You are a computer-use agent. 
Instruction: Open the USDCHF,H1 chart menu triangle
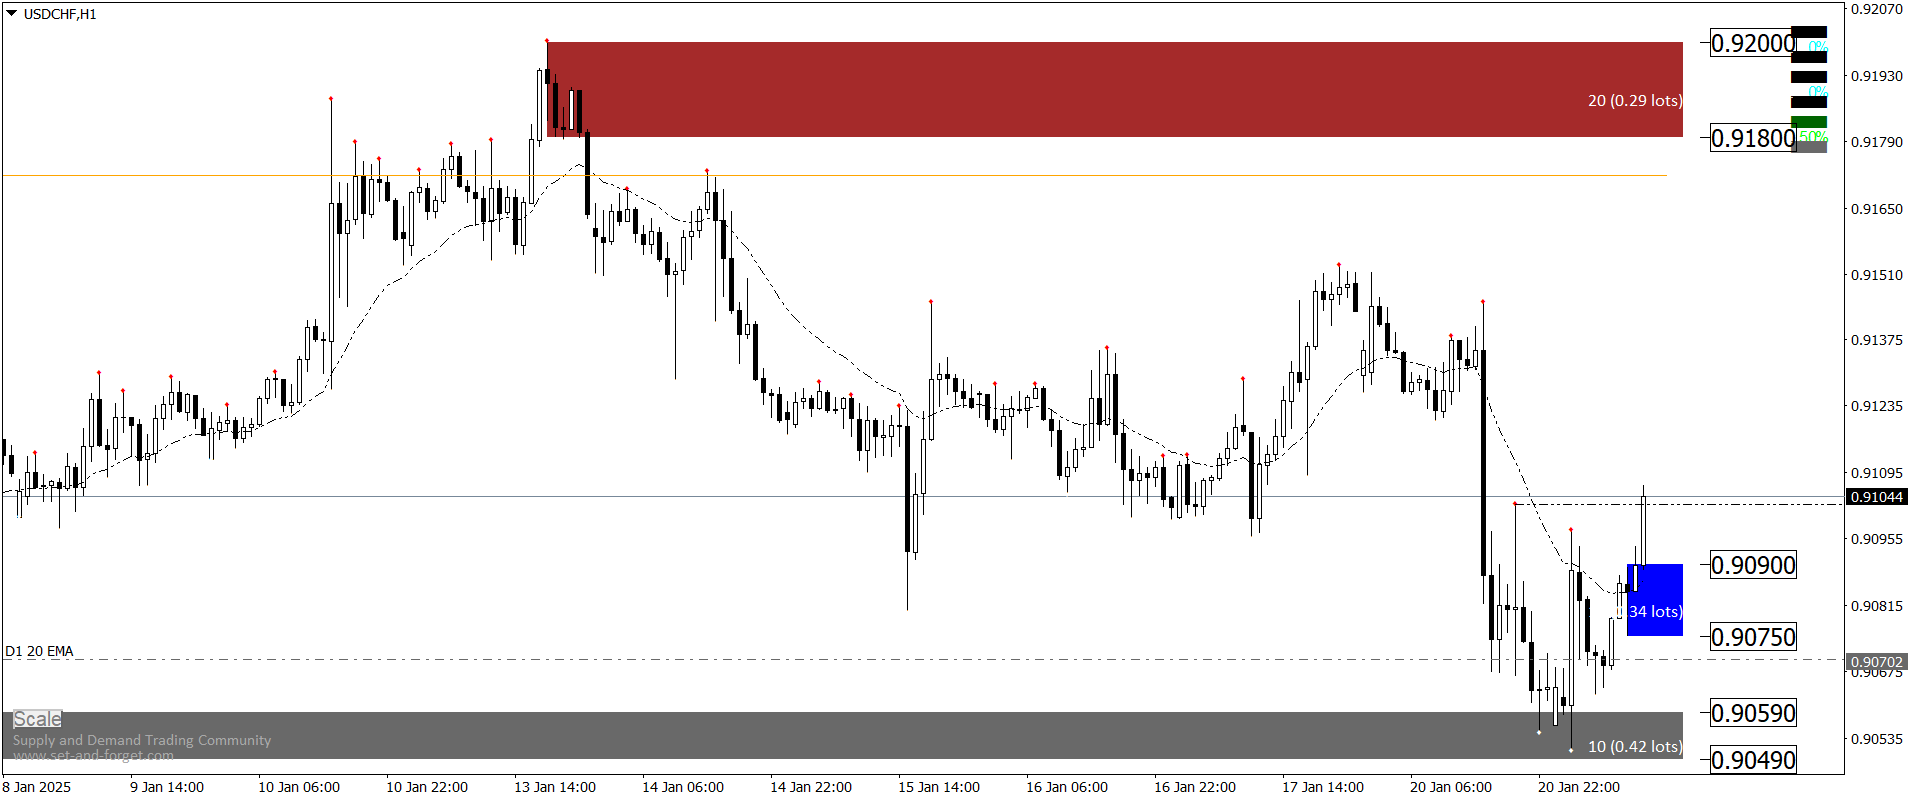[x=11, y=14]
